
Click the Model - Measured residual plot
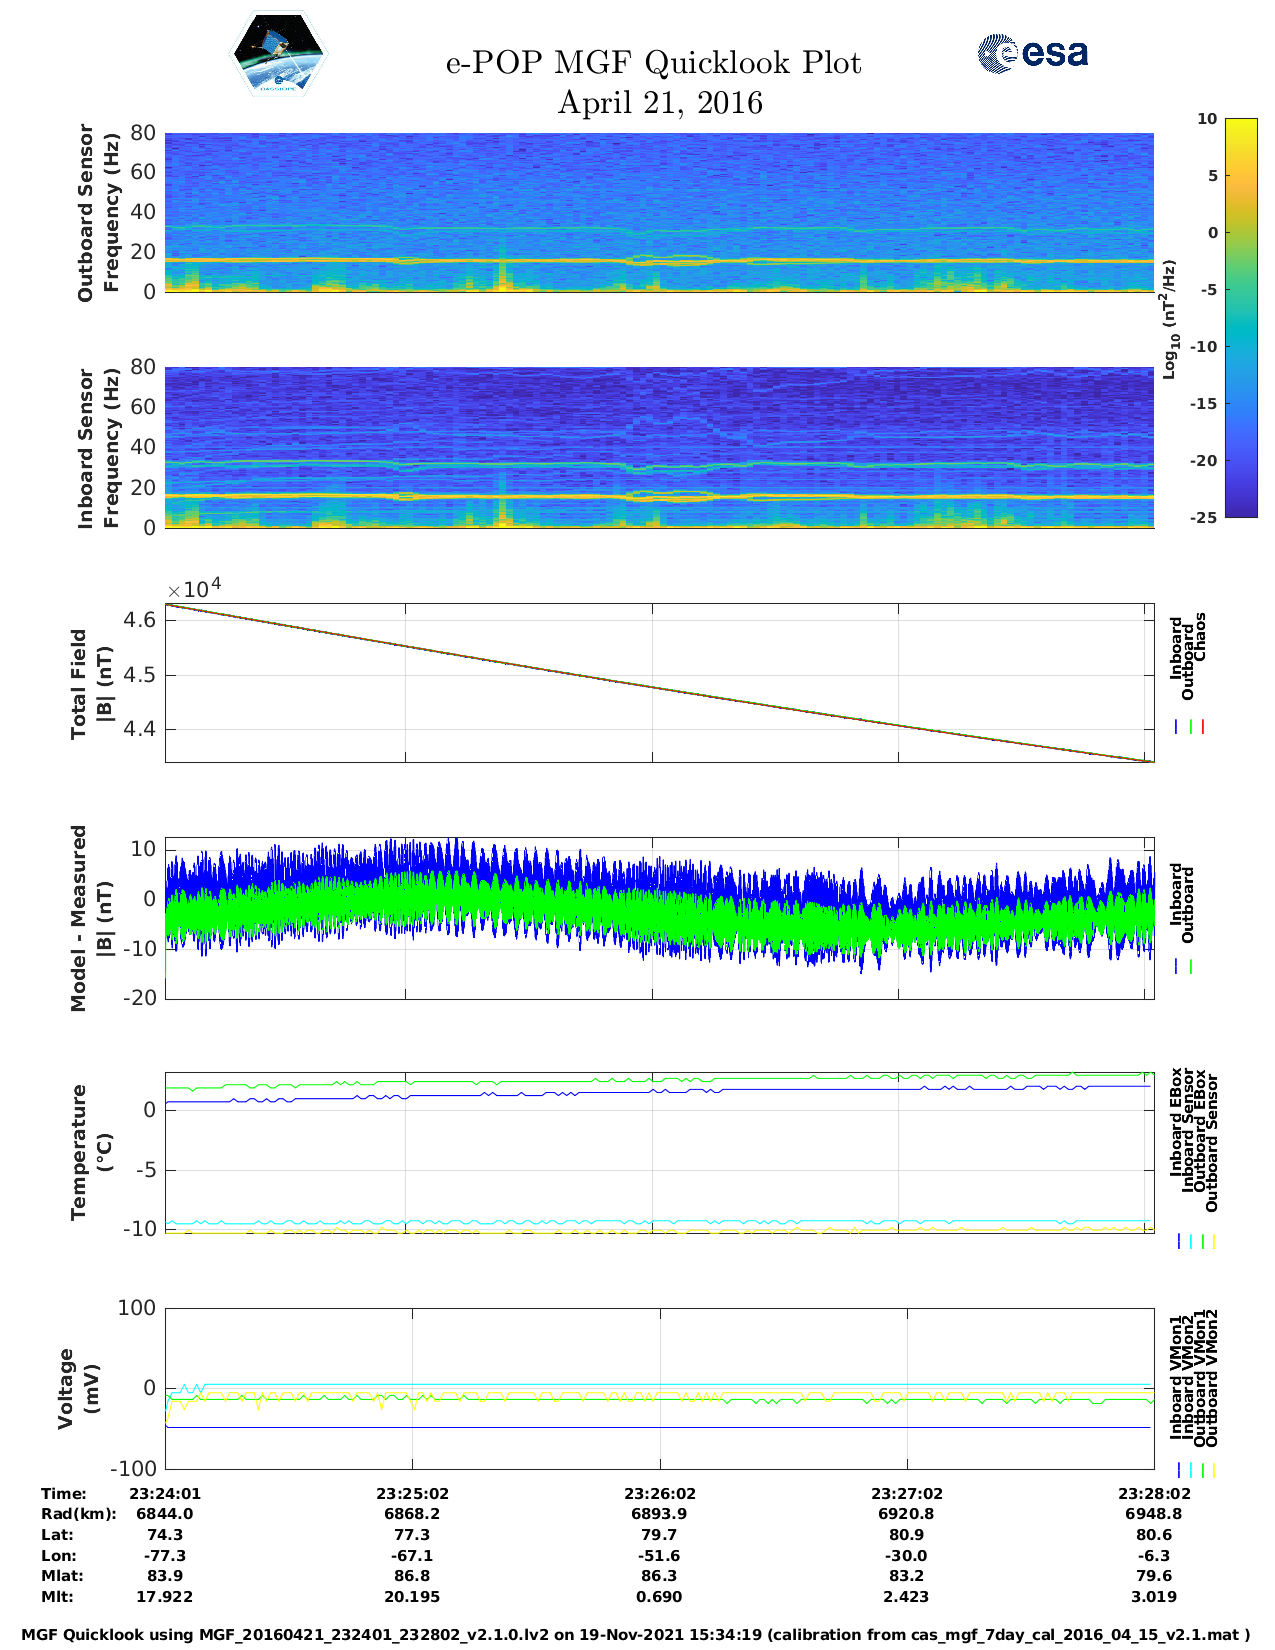(x=659, y=918)
